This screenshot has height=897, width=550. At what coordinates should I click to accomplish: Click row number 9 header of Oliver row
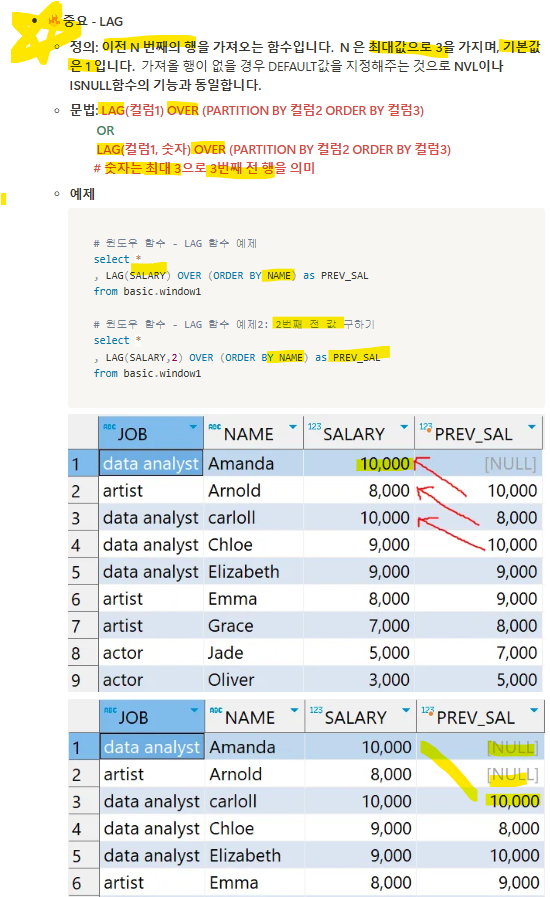click(x=83, y=680)
